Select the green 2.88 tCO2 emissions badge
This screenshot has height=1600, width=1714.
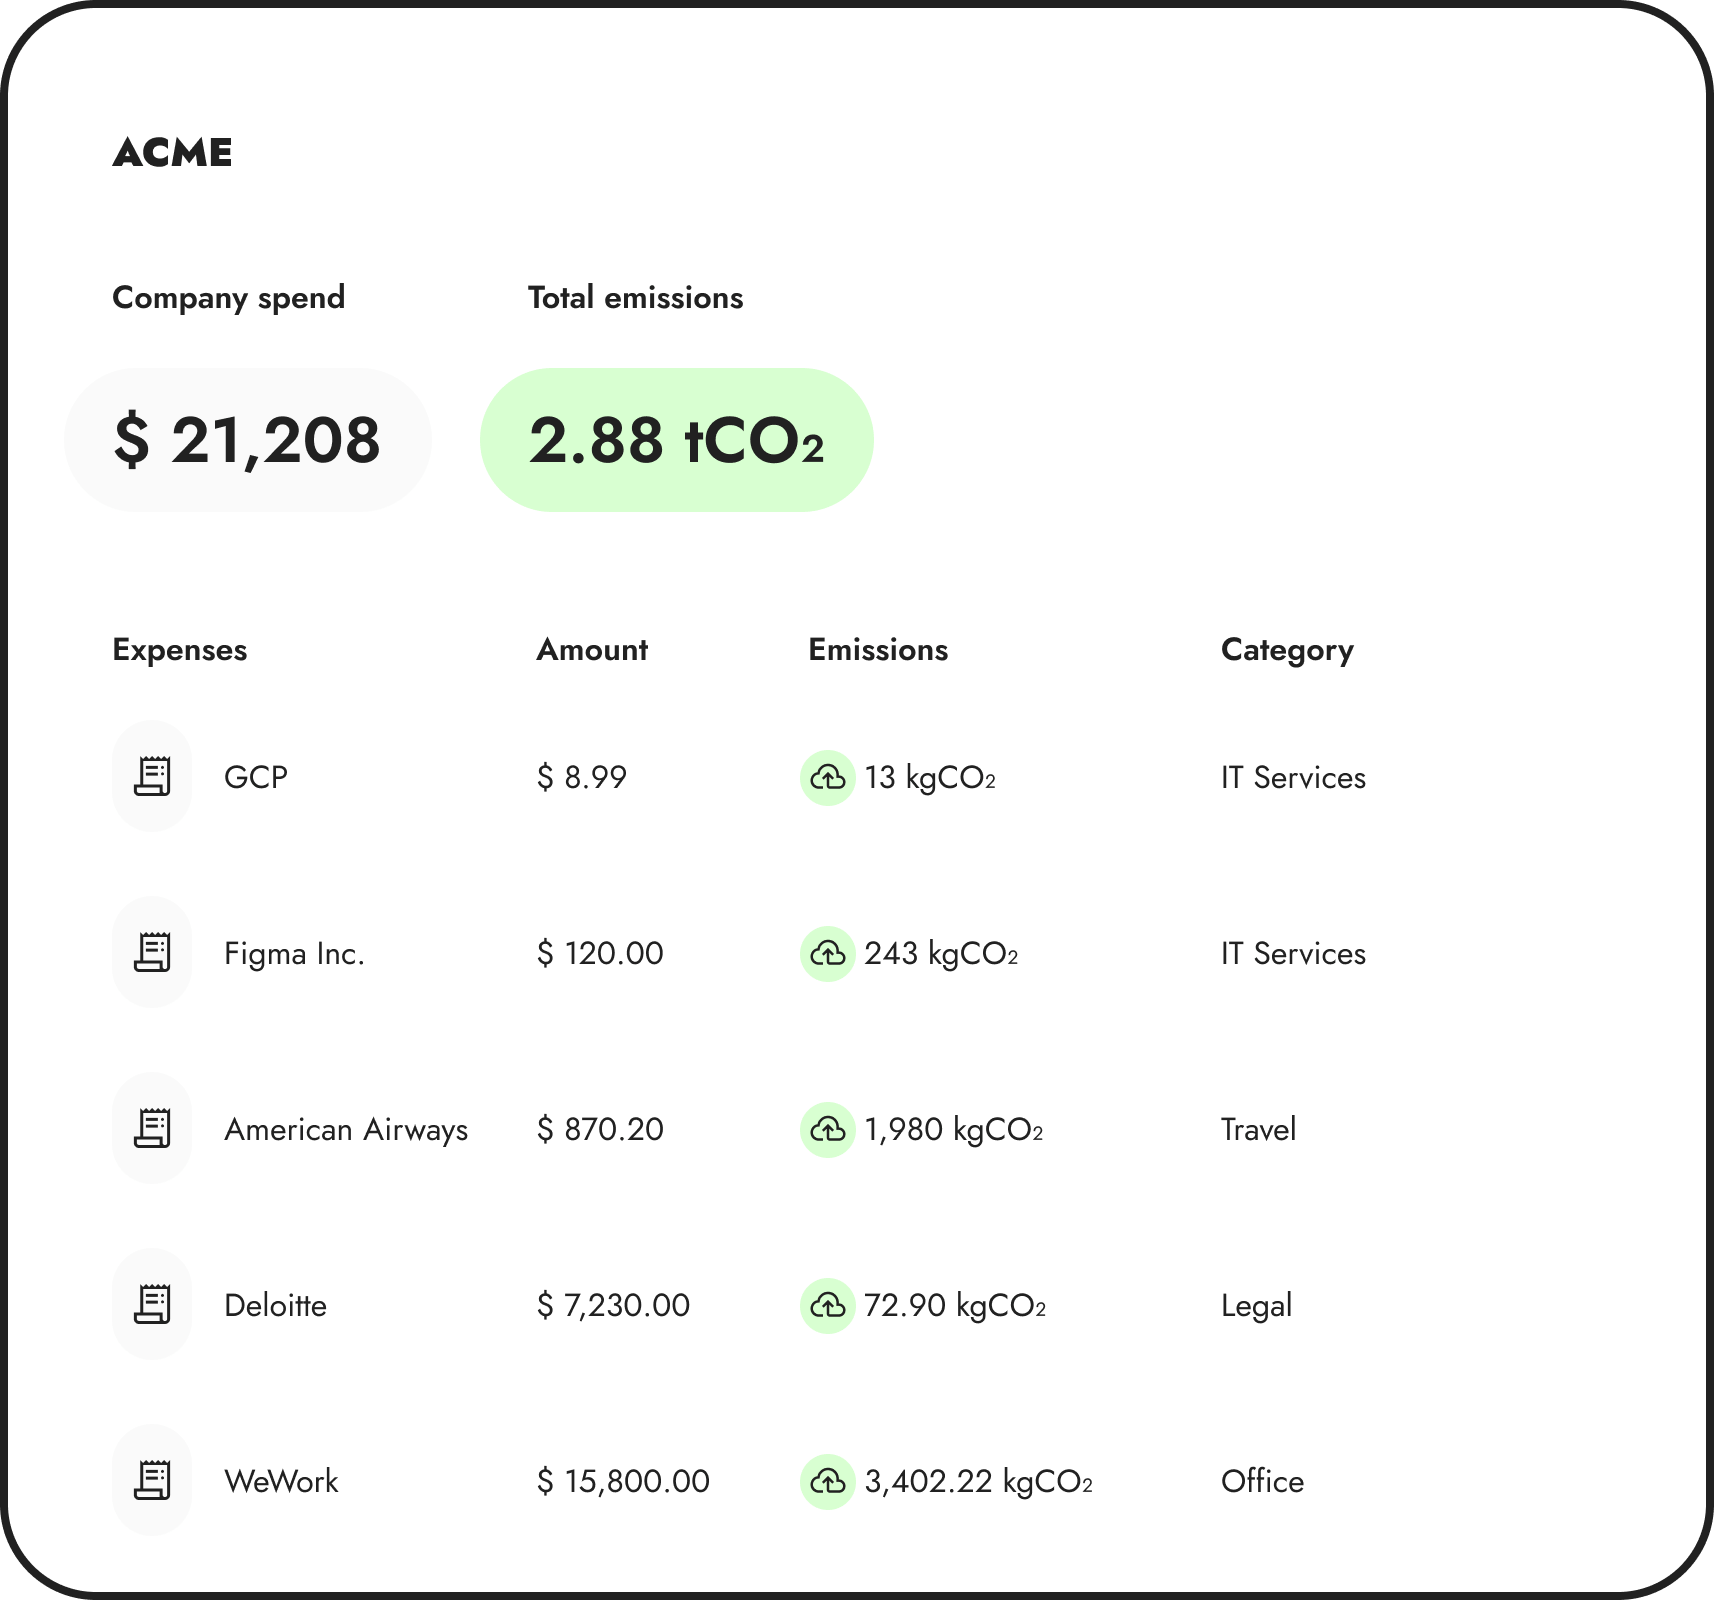(676, 440)
